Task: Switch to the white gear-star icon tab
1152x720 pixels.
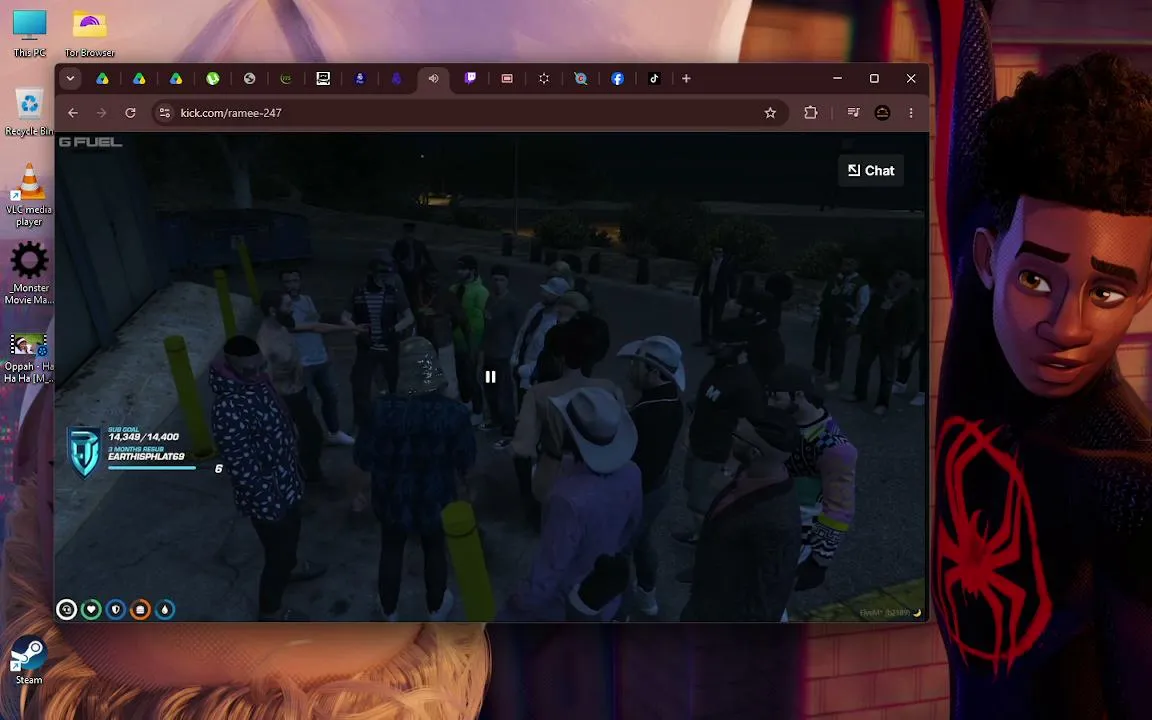Action: point(544,78)
